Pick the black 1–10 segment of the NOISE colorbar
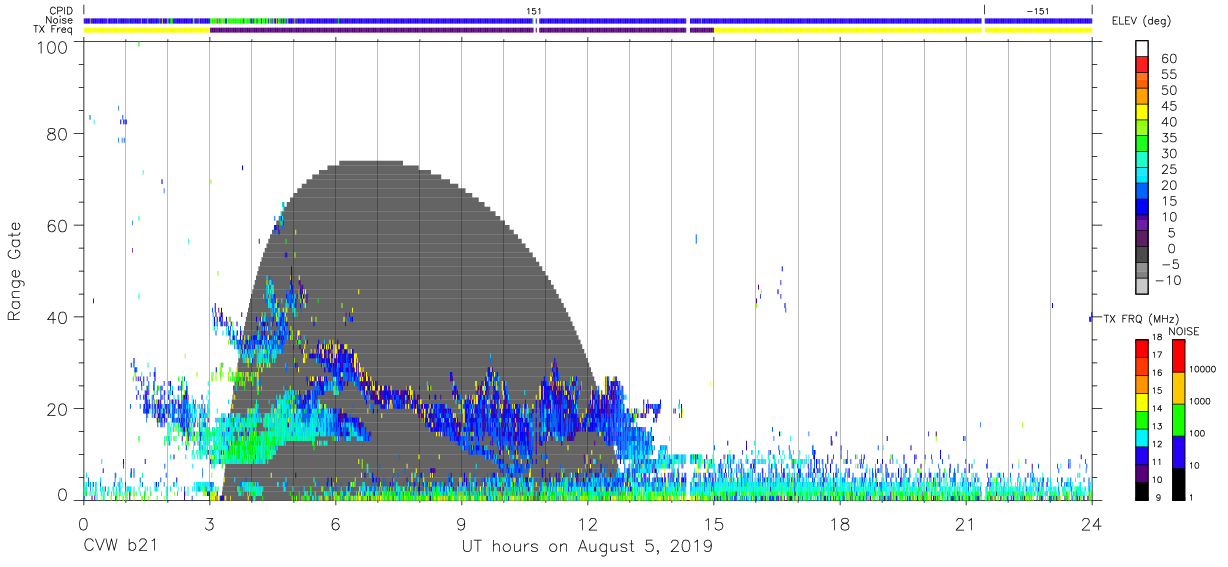This screenshot has width=1228, height=567. click(x=1179, y=484)
